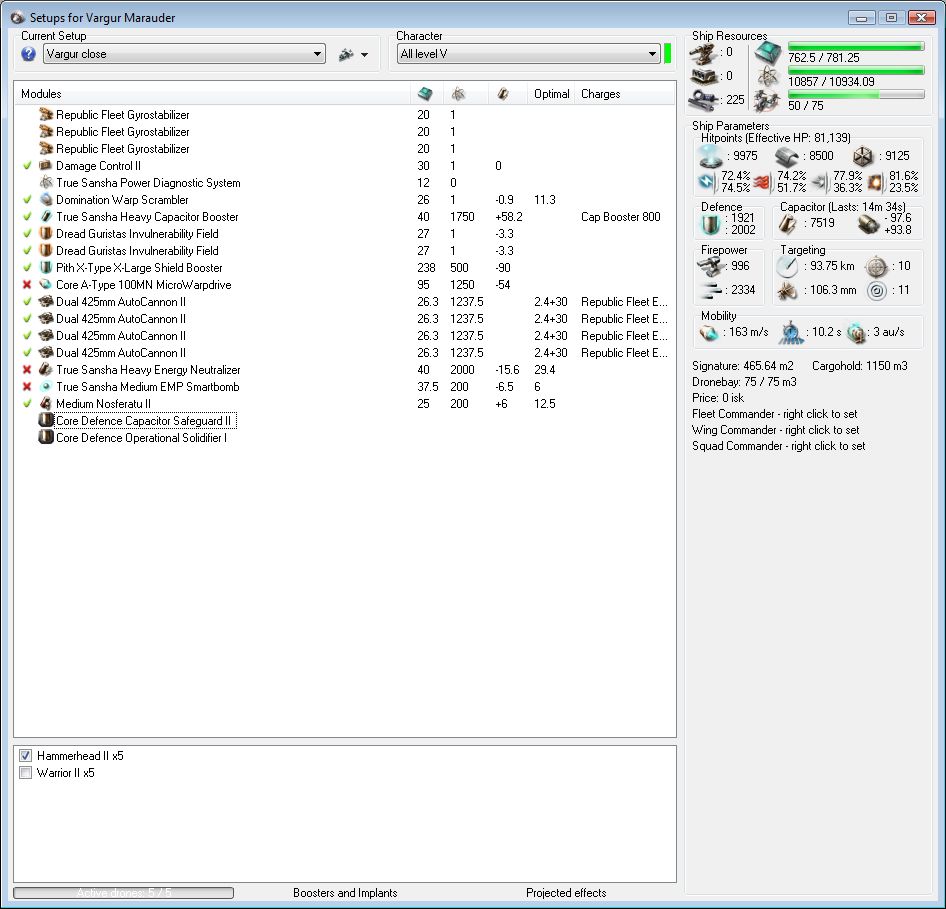Click the powergrid bar 10857 / 10934.09
The height and width of the screenshot is (909, 946).
(856, 71)
